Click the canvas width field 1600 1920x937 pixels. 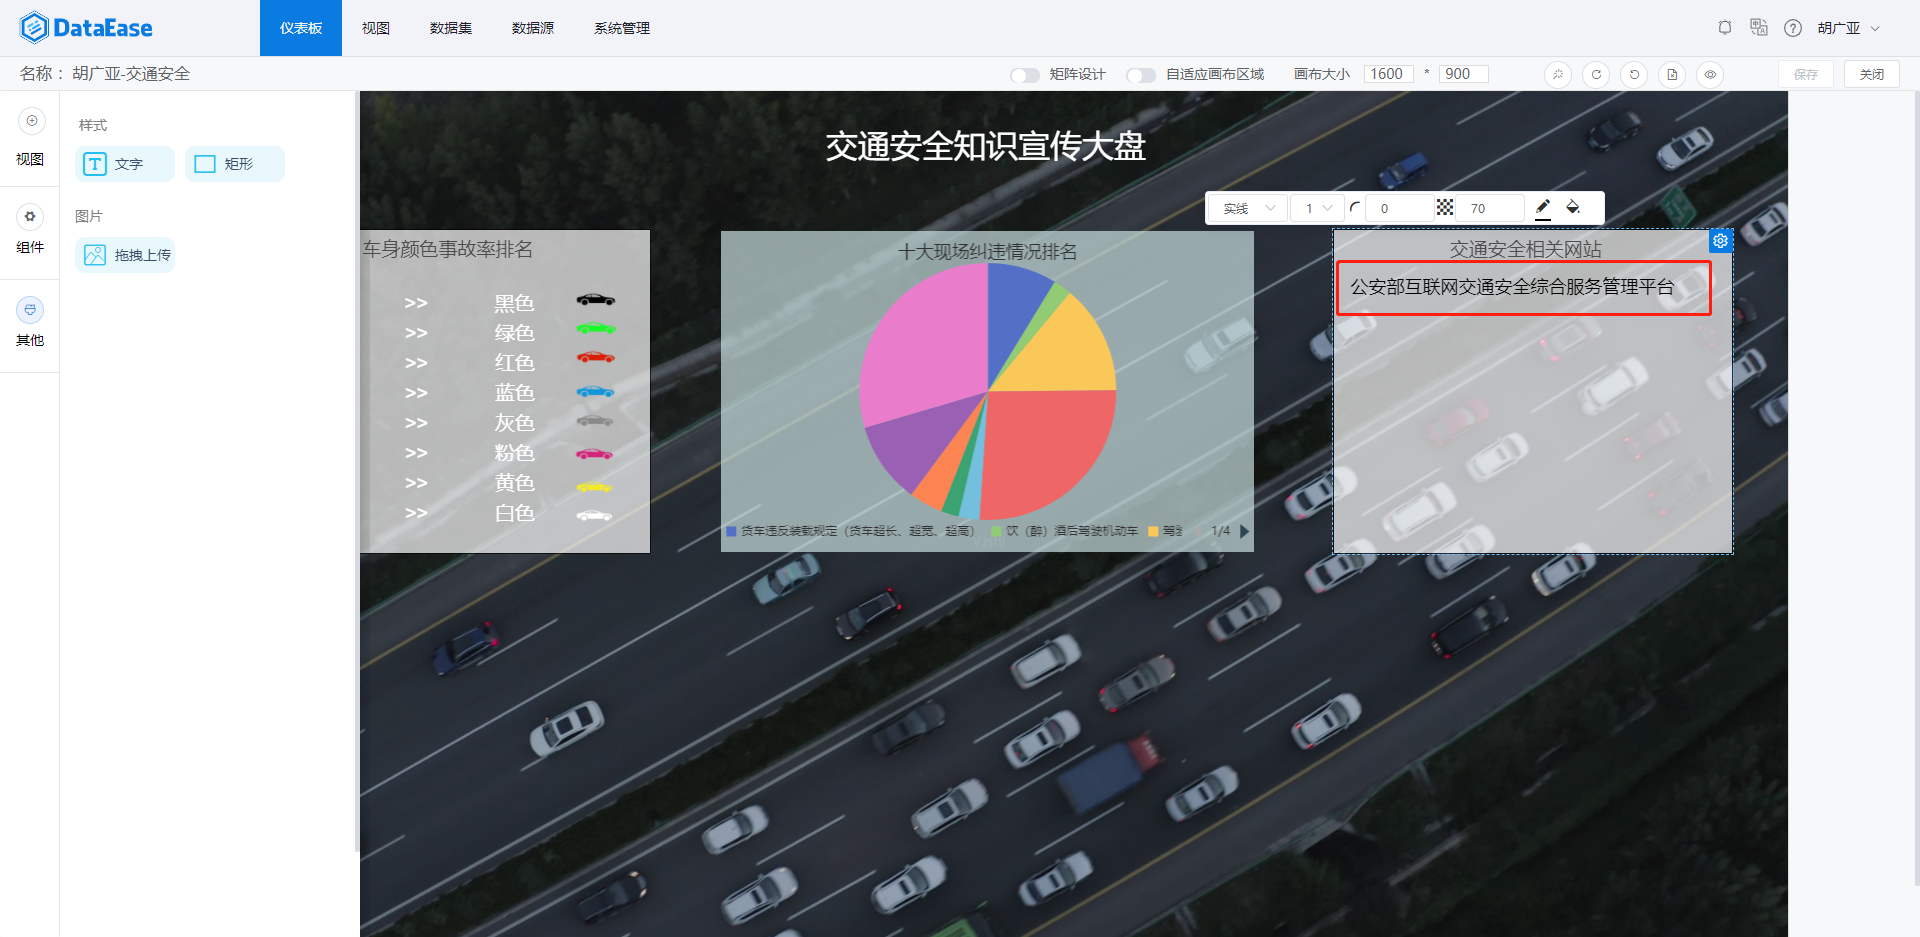pos(1388,74)
